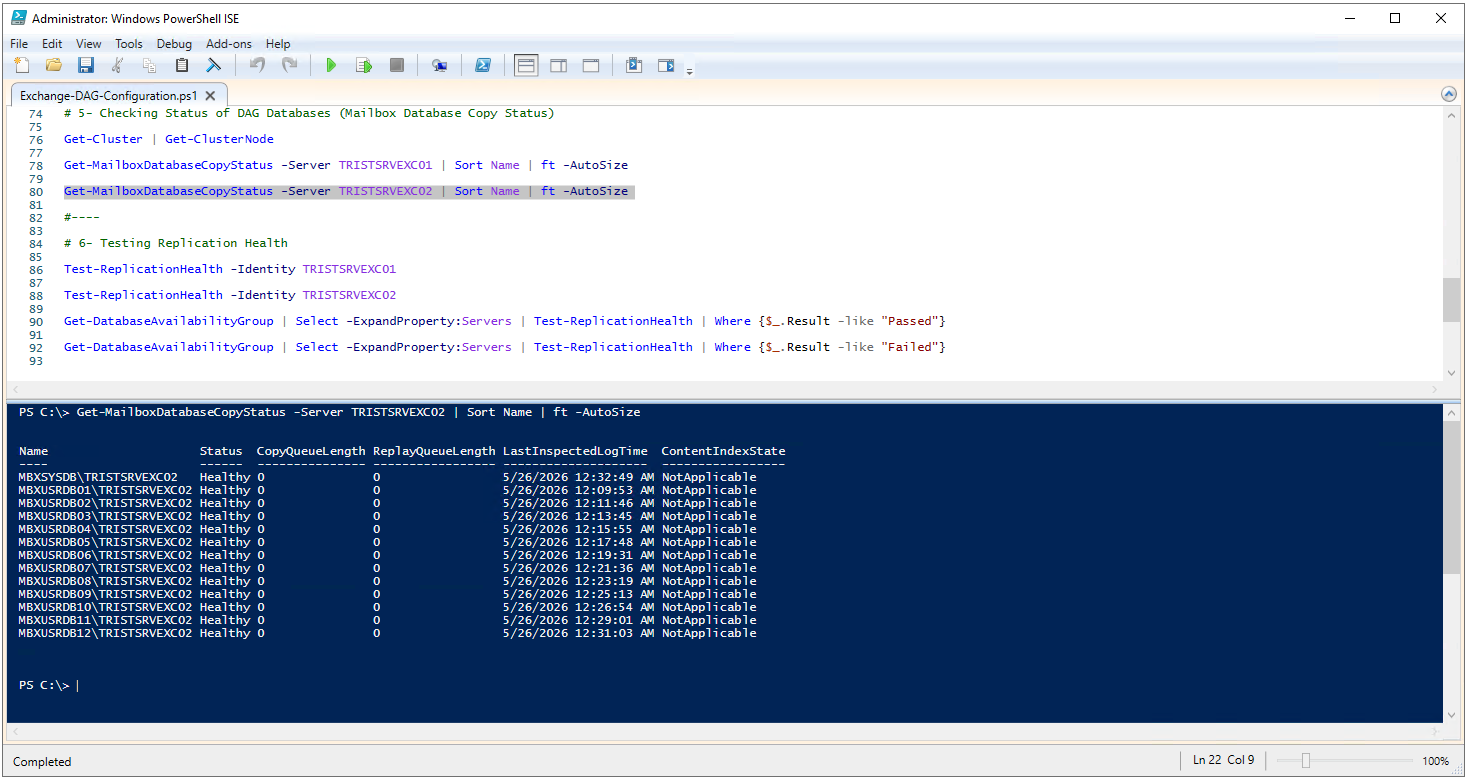Click the line 76 Get-Cluster command

(x=169, y=139)
